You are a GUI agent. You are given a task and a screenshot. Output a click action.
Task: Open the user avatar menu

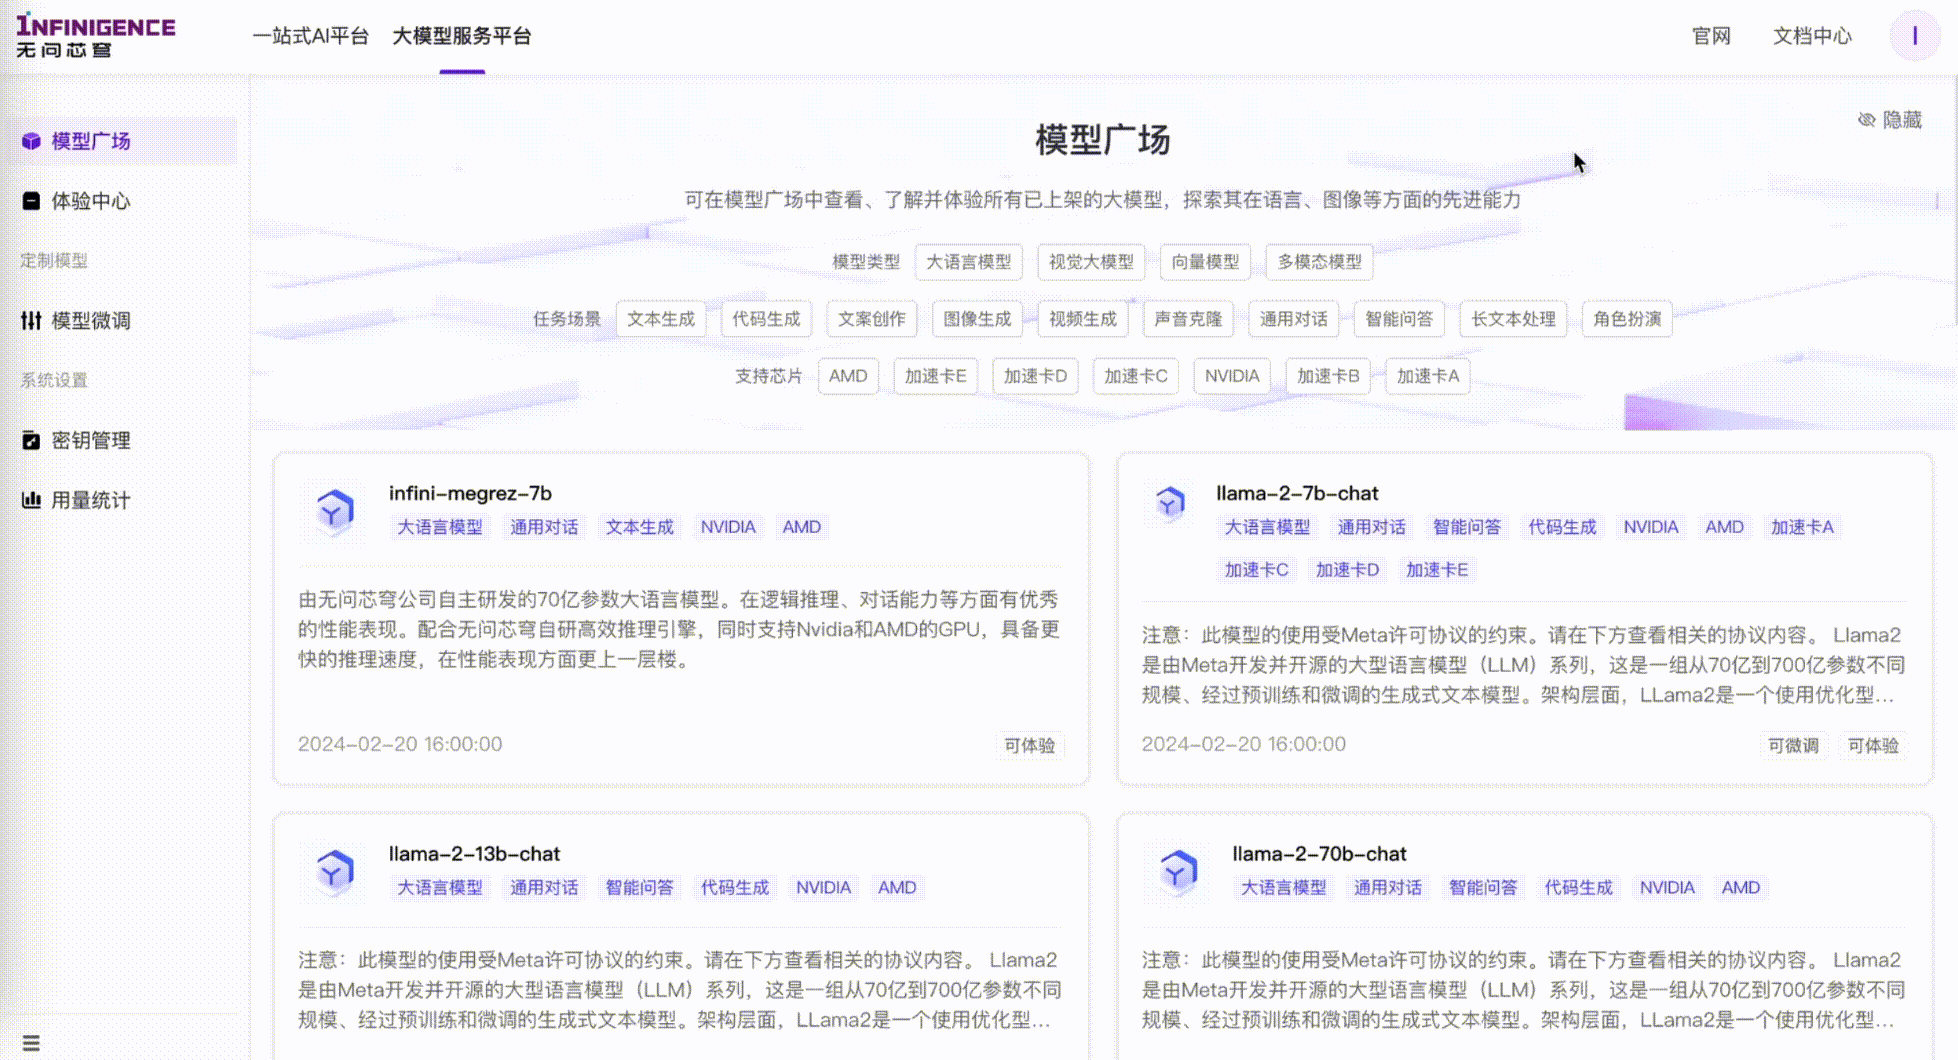[x=1914, y=36]
